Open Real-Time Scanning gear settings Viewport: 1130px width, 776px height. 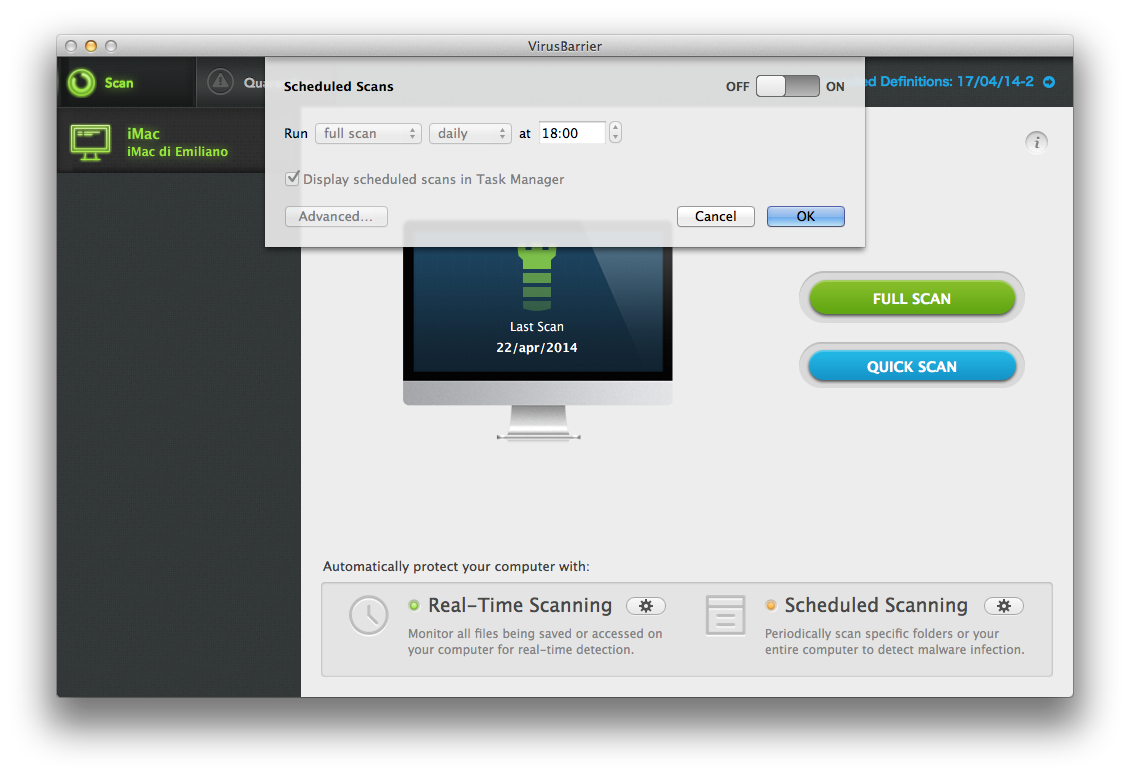tap(646, 607)
